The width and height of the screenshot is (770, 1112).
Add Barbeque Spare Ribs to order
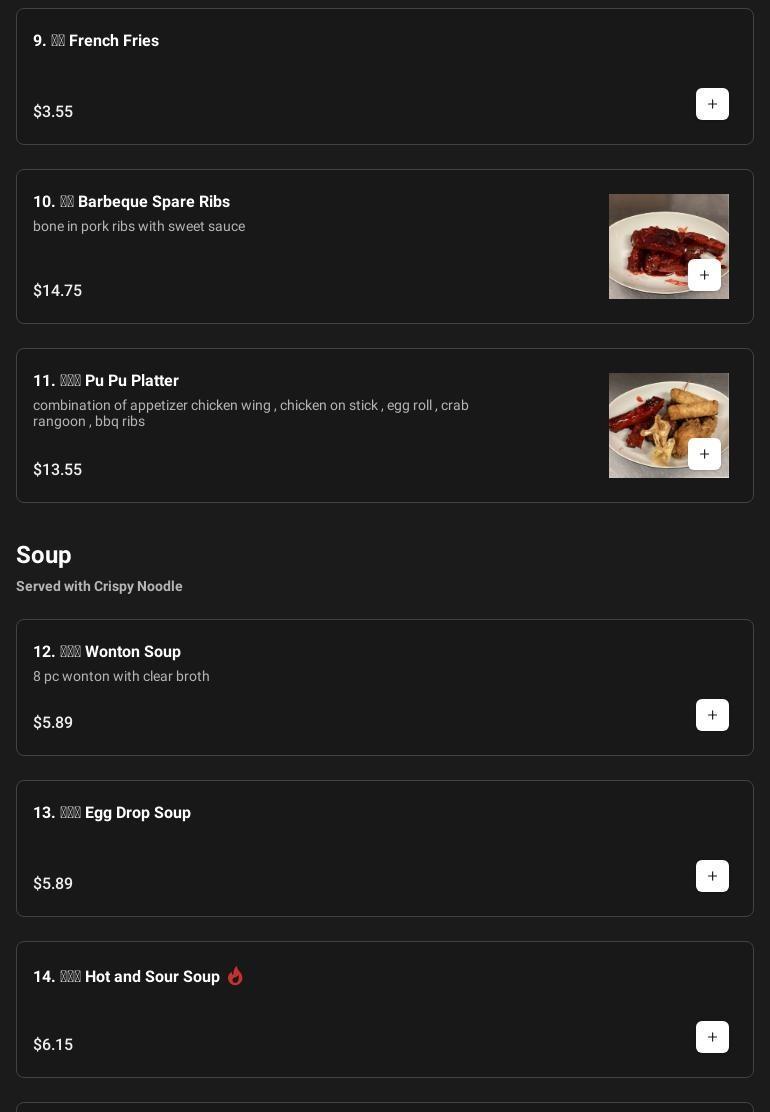704,275
